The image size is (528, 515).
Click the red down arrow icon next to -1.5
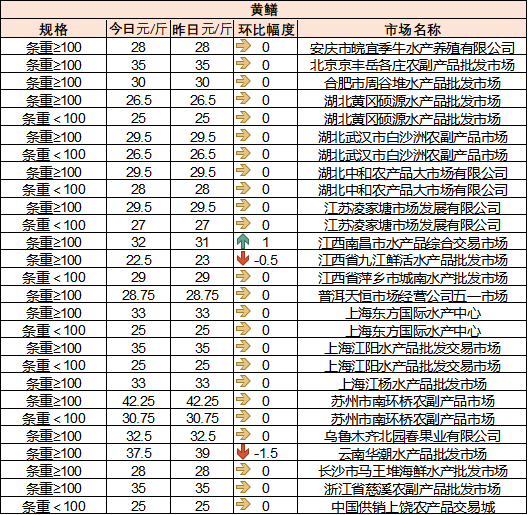[243, 452]
